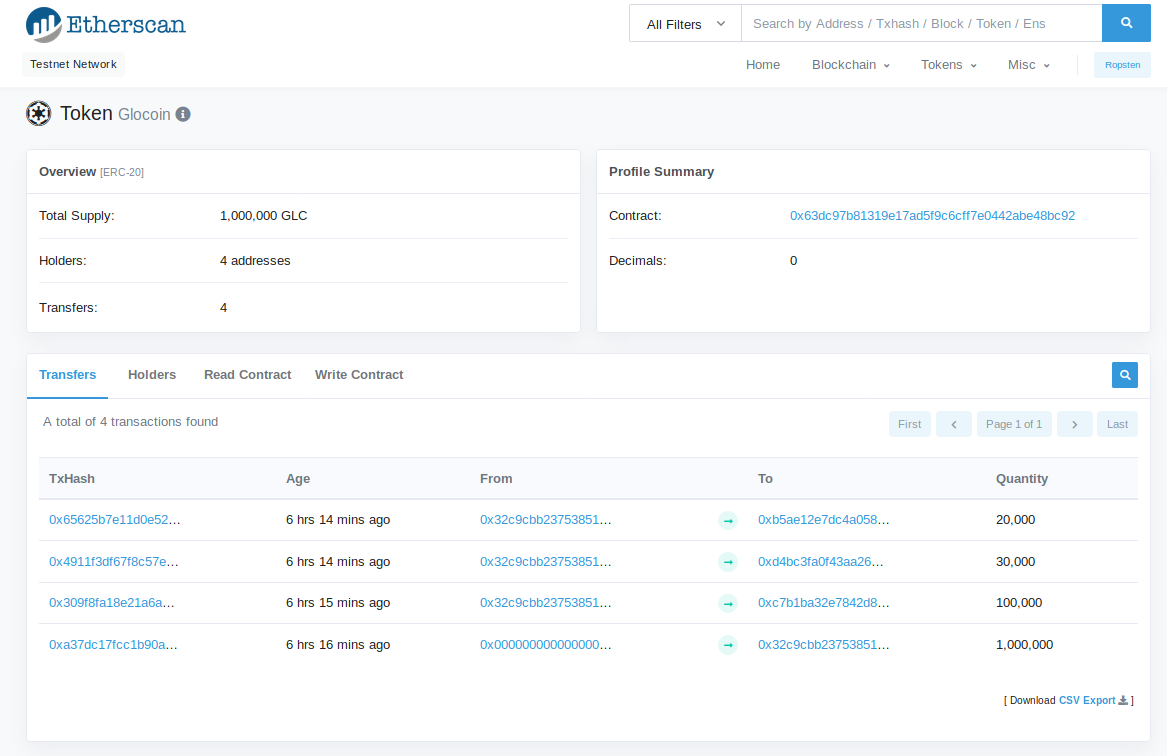1167x756 pixels.
Task: Click the Quantity column header
Action: [x=1022, y=479]
